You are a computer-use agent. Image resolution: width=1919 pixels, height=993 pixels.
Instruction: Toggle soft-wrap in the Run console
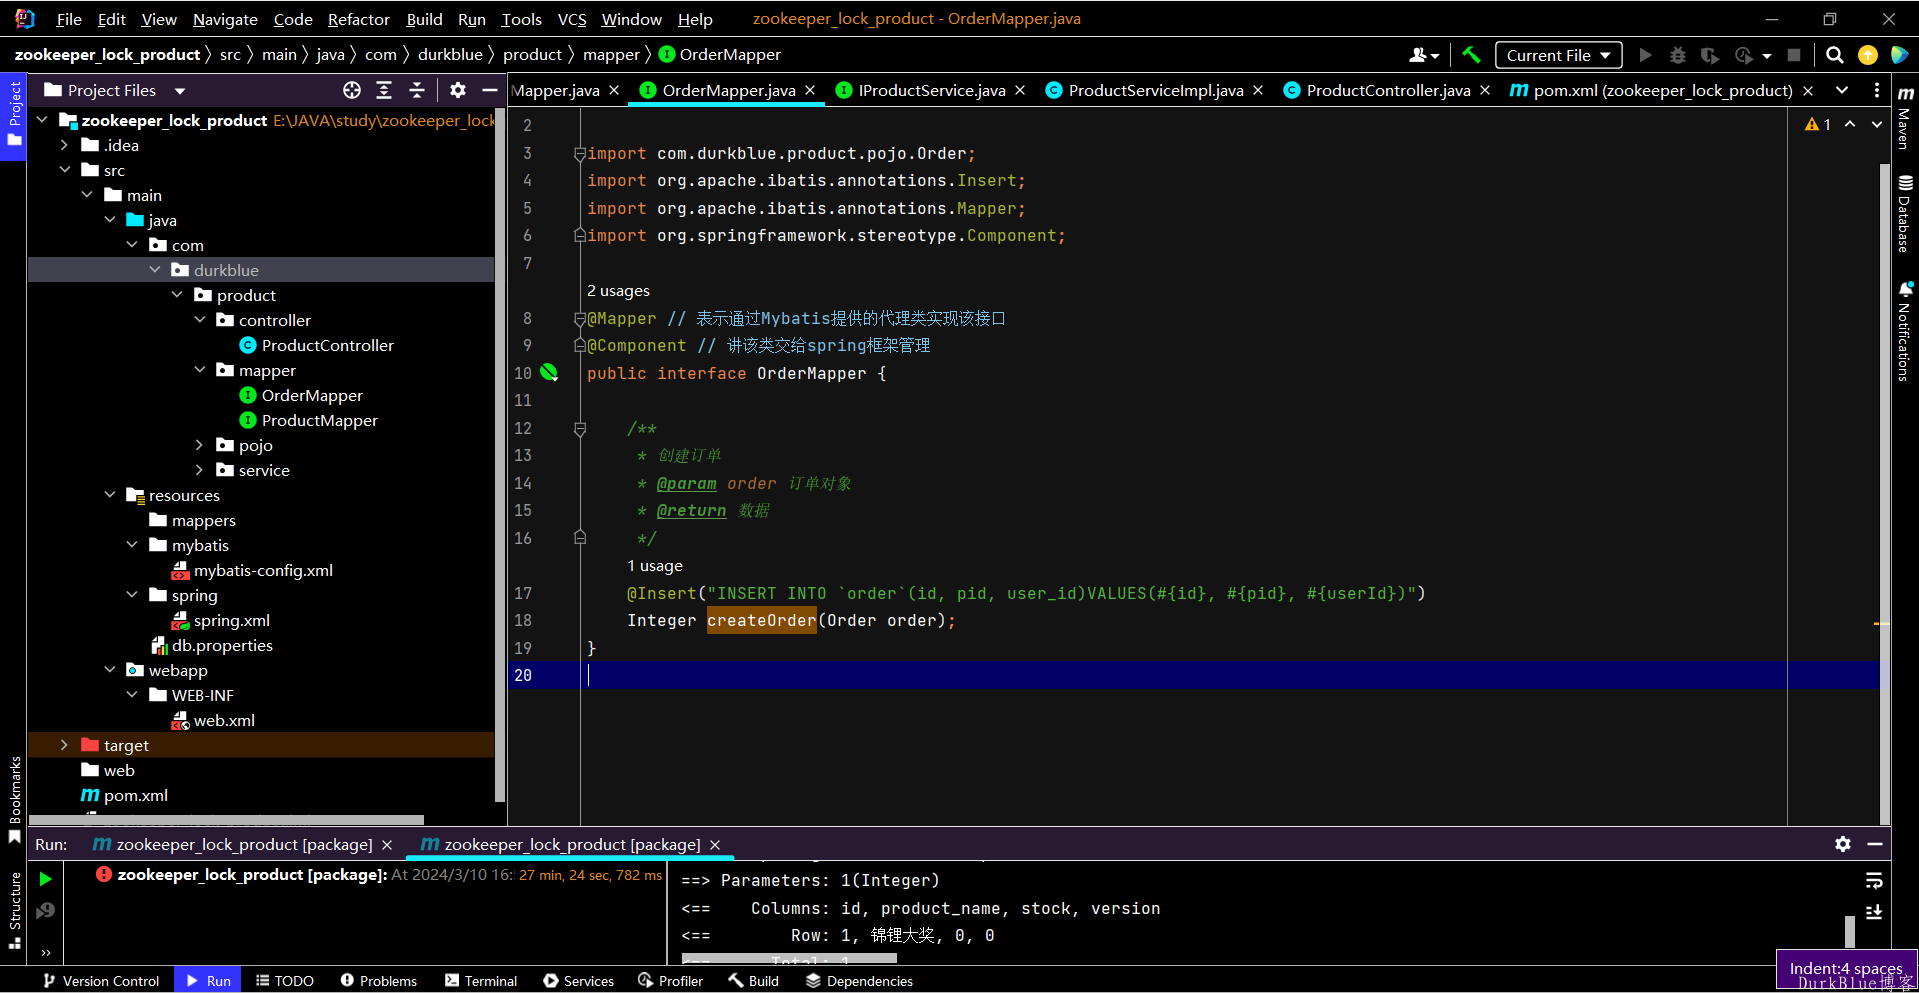click(1874, 880)
